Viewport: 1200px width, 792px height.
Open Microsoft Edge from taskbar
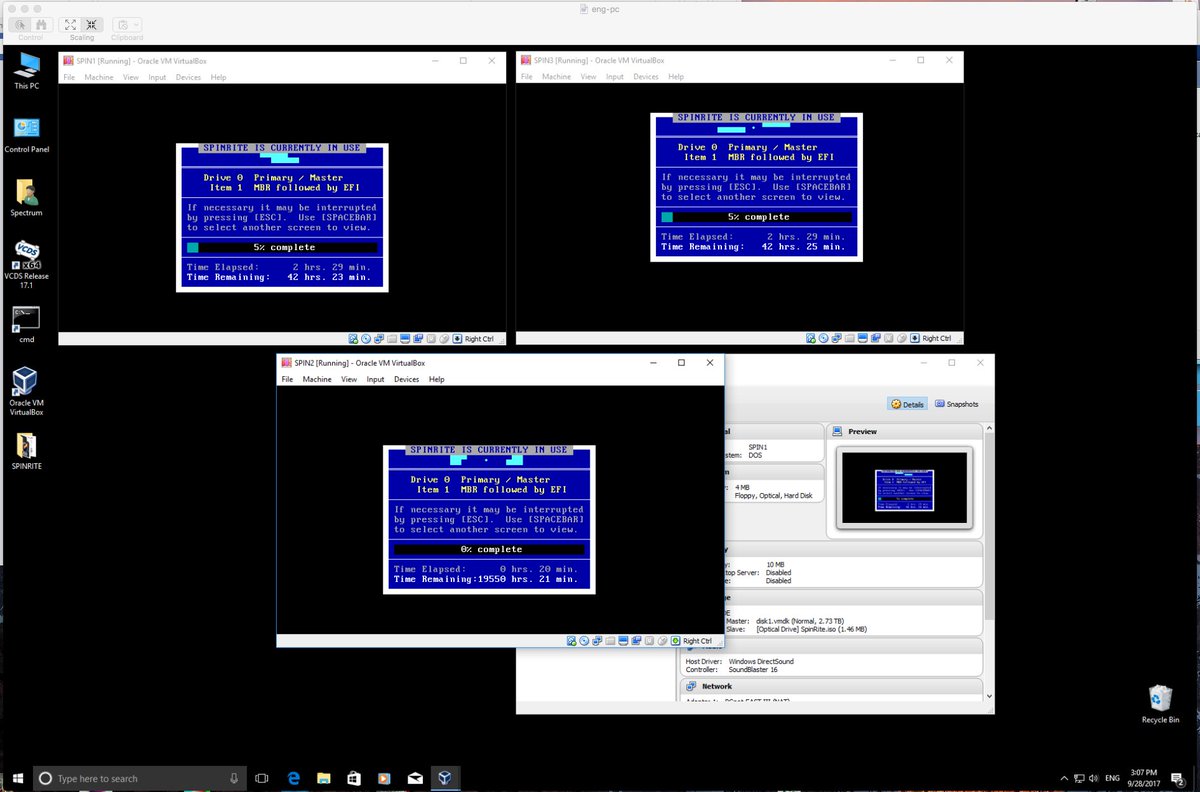[x=295, y=777]
